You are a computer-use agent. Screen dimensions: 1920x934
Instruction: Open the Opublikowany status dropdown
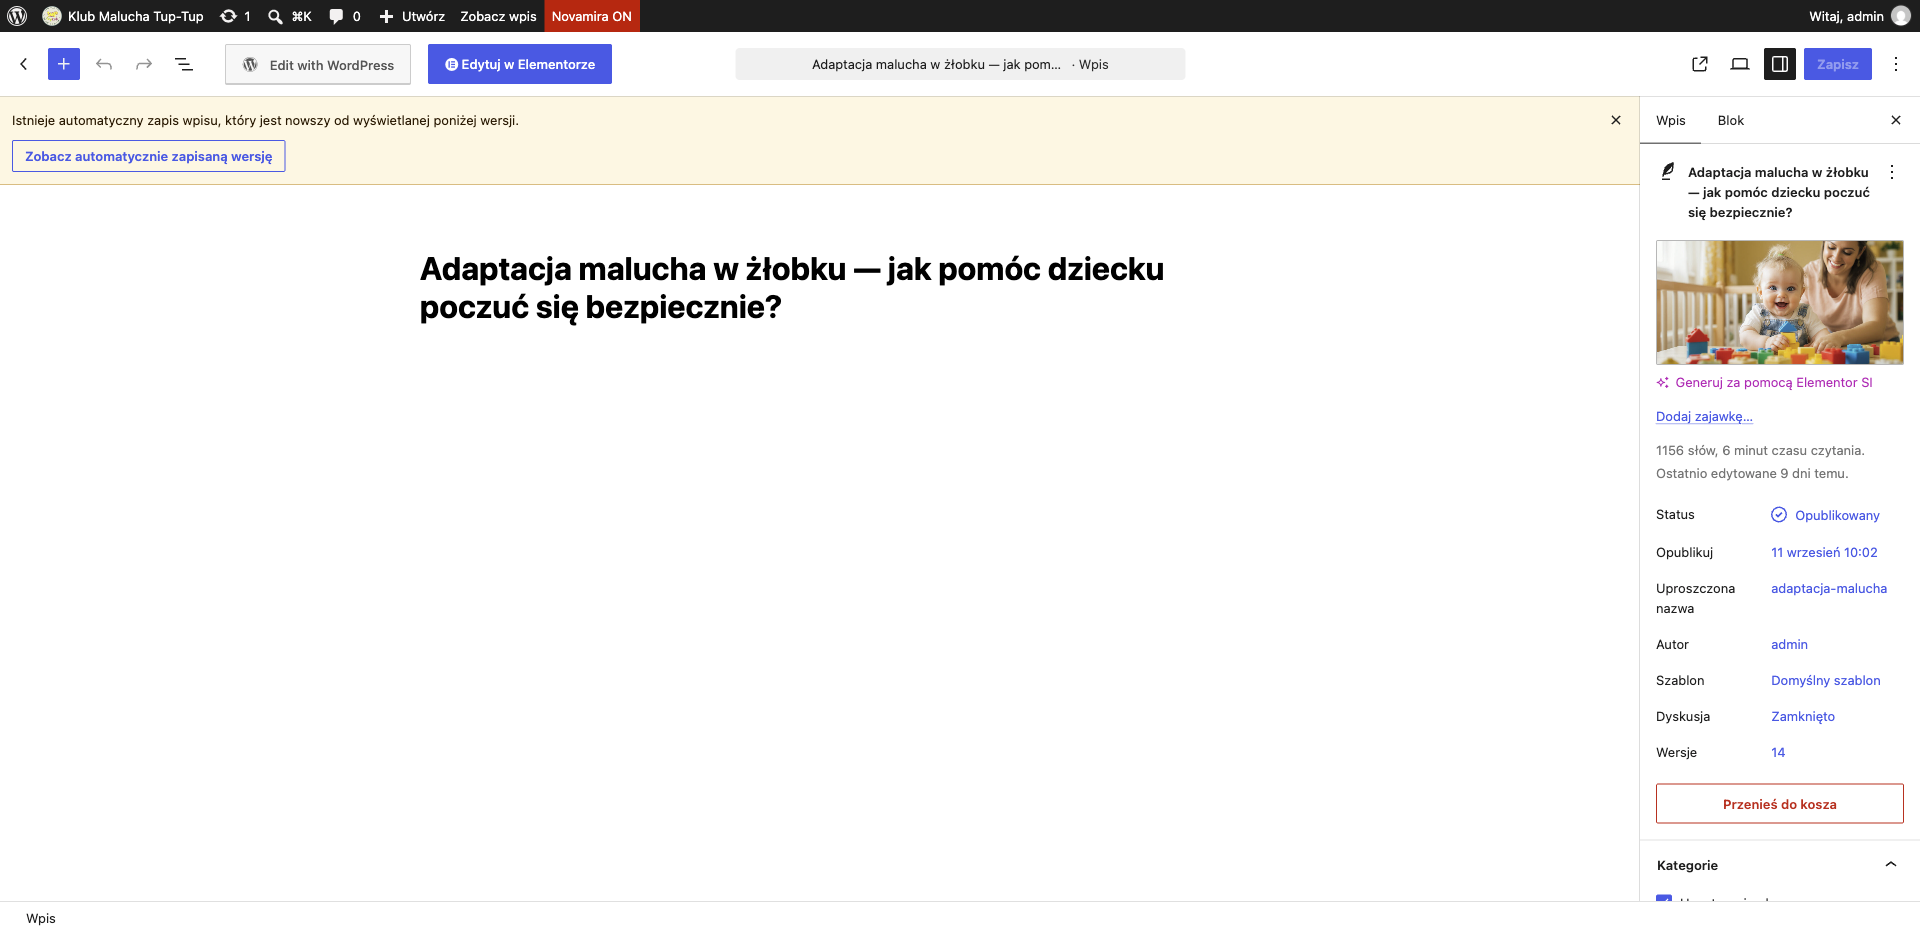pos(1826,515)
